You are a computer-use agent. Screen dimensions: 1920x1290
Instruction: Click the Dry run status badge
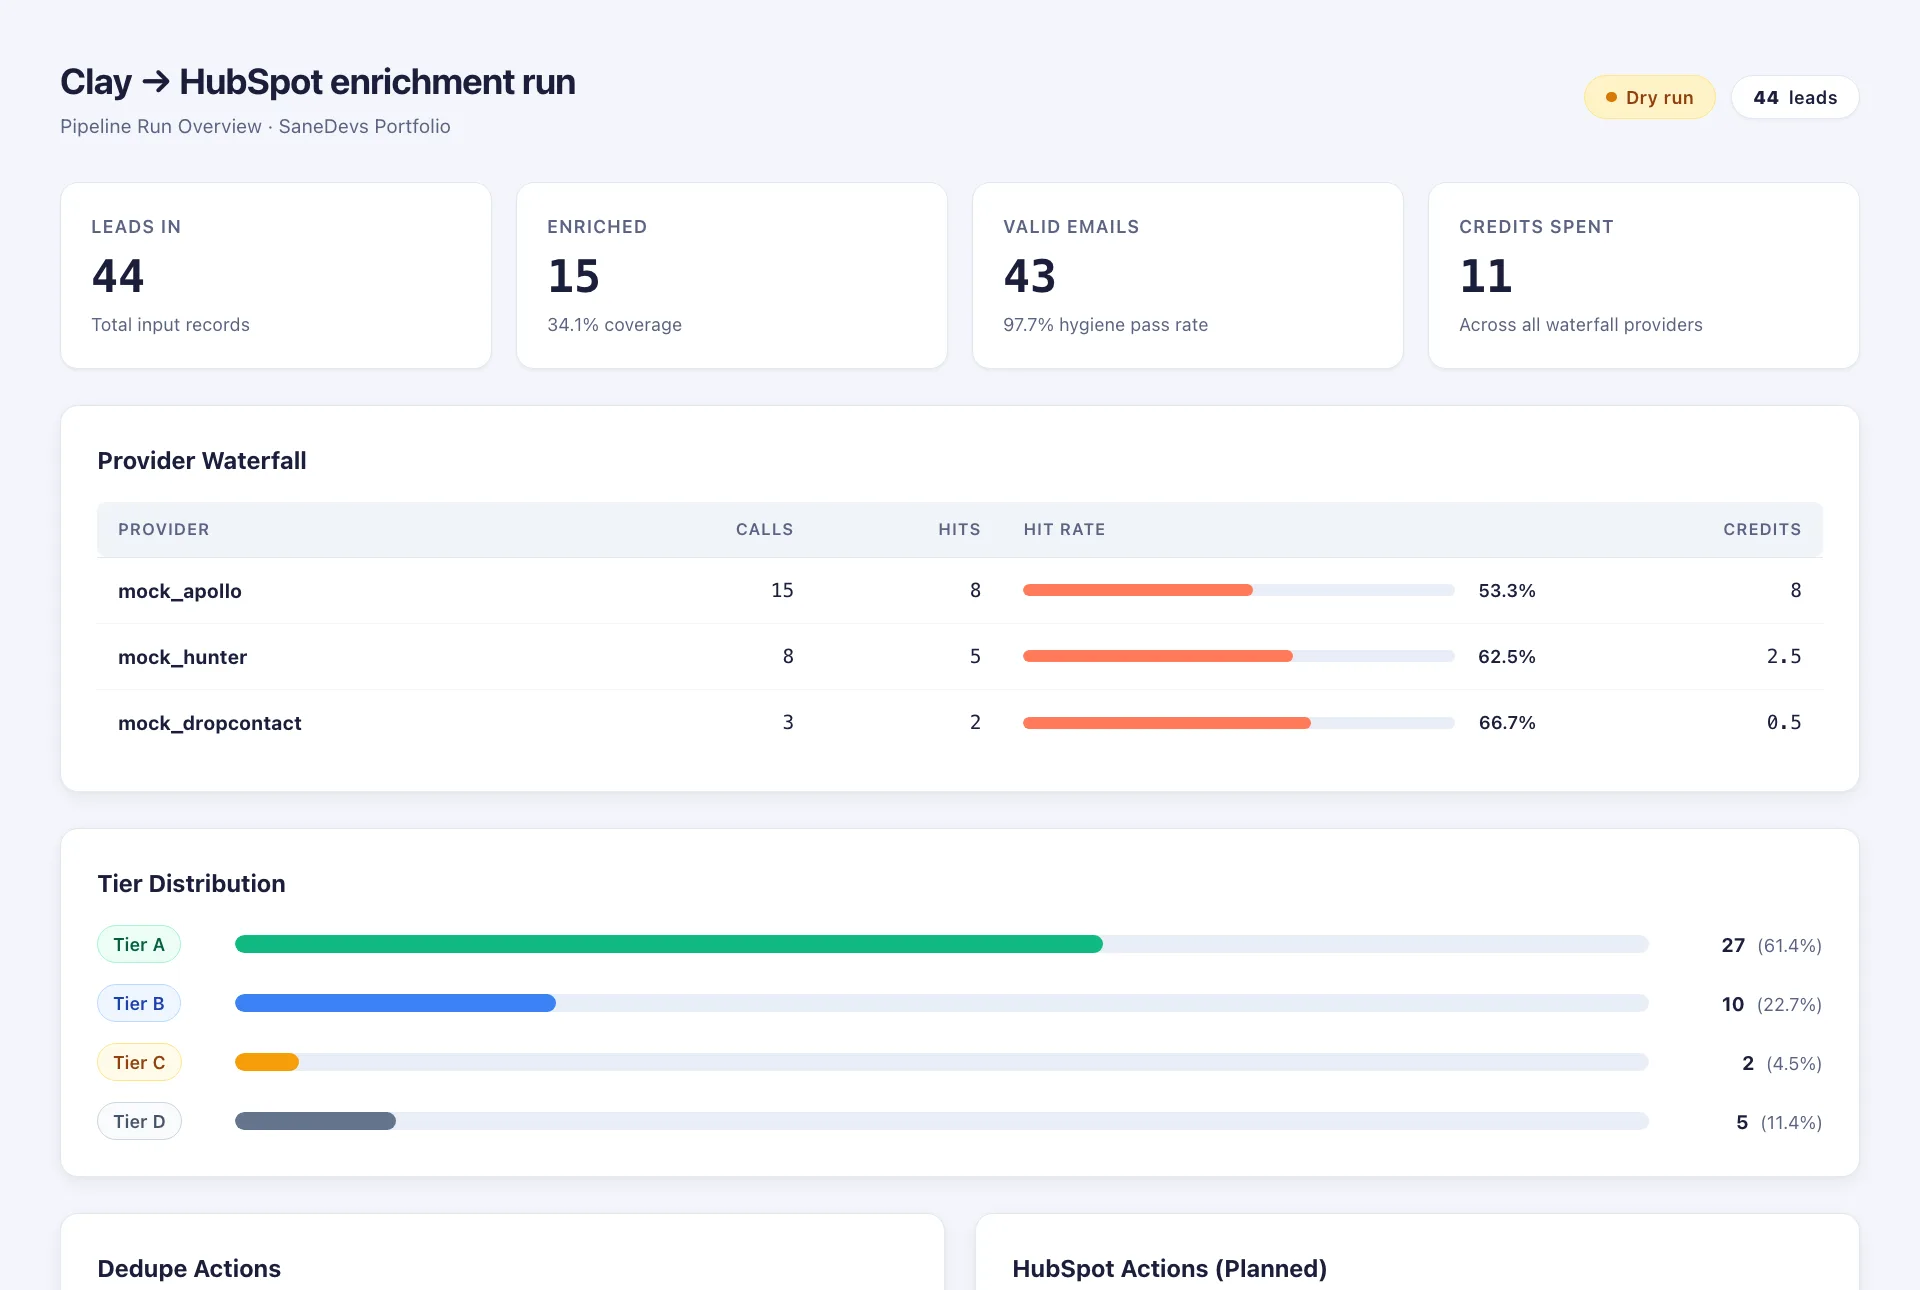coord(1649,97)
